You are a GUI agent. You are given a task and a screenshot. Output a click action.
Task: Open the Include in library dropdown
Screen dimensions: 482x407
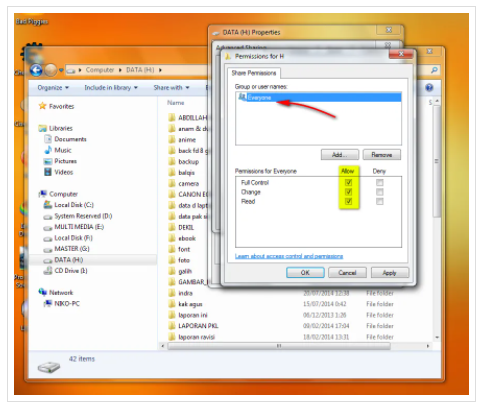click(x=111, y=88)
